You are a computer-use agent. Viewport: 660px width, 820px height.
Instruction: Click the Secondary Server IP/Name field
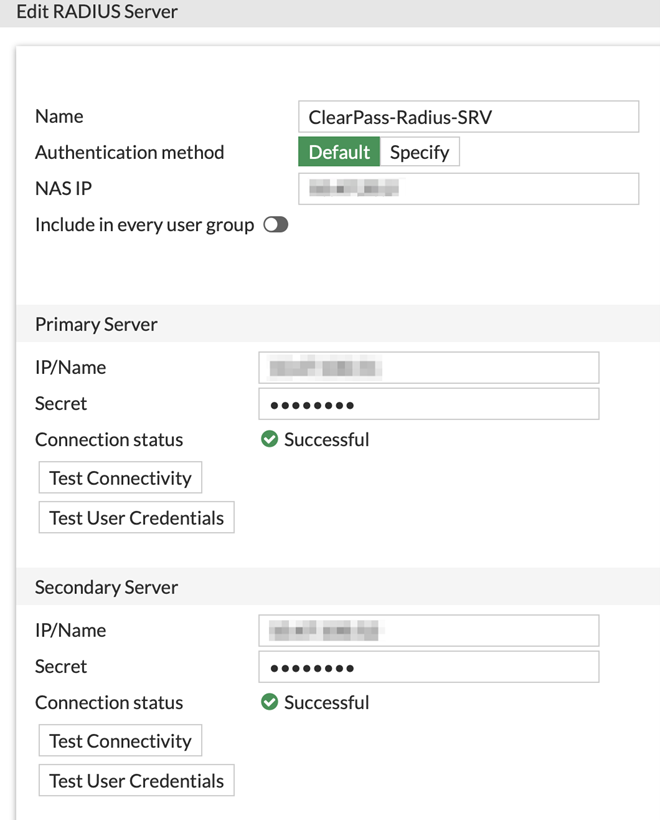coord(428,630)
